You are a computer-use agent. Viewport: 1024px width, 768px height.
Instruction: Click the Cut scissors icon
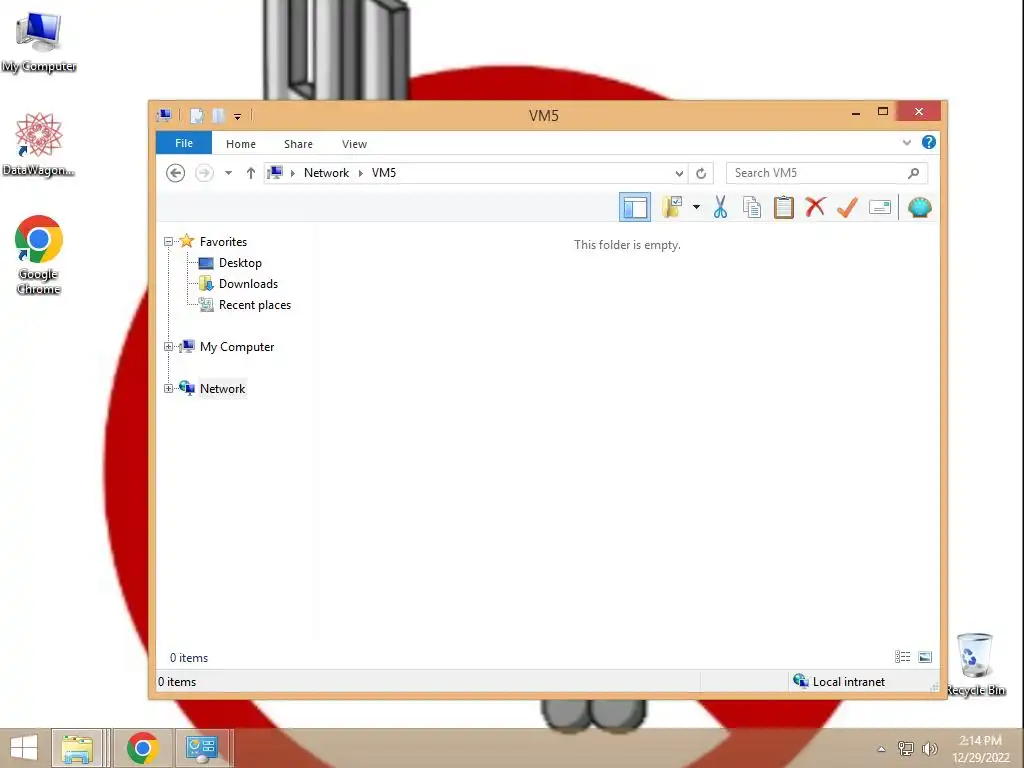720,208
